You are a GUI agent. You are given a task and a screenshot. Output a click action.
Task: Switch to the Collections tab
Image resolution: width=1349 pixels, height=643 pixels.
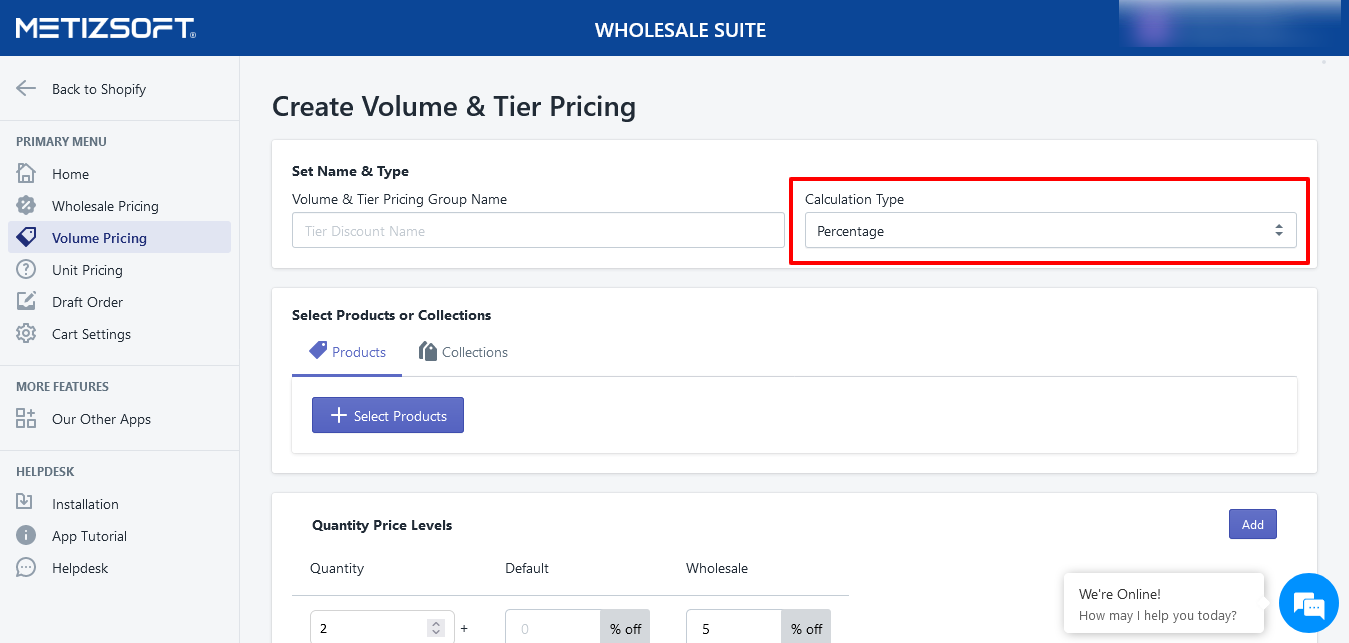click(x=463, y=352)
